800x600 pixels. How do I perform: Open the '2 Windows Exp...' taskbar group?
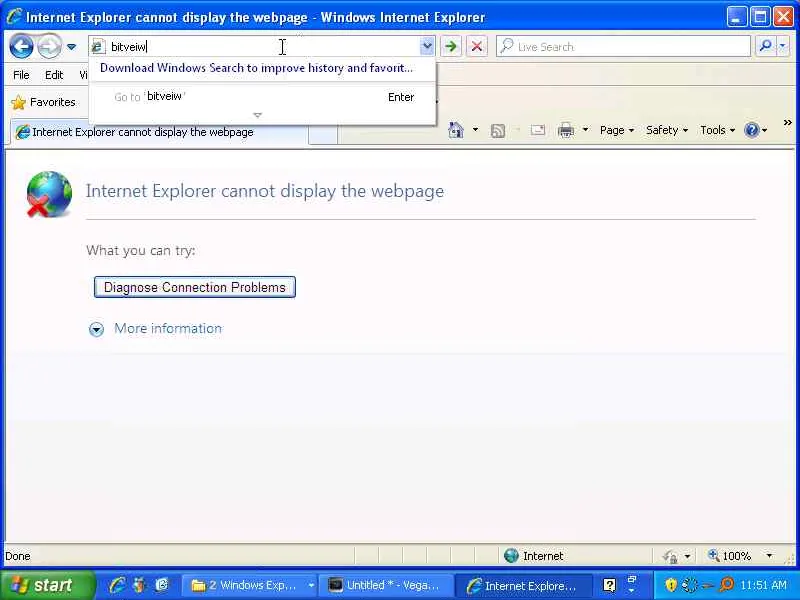point(249,585)
